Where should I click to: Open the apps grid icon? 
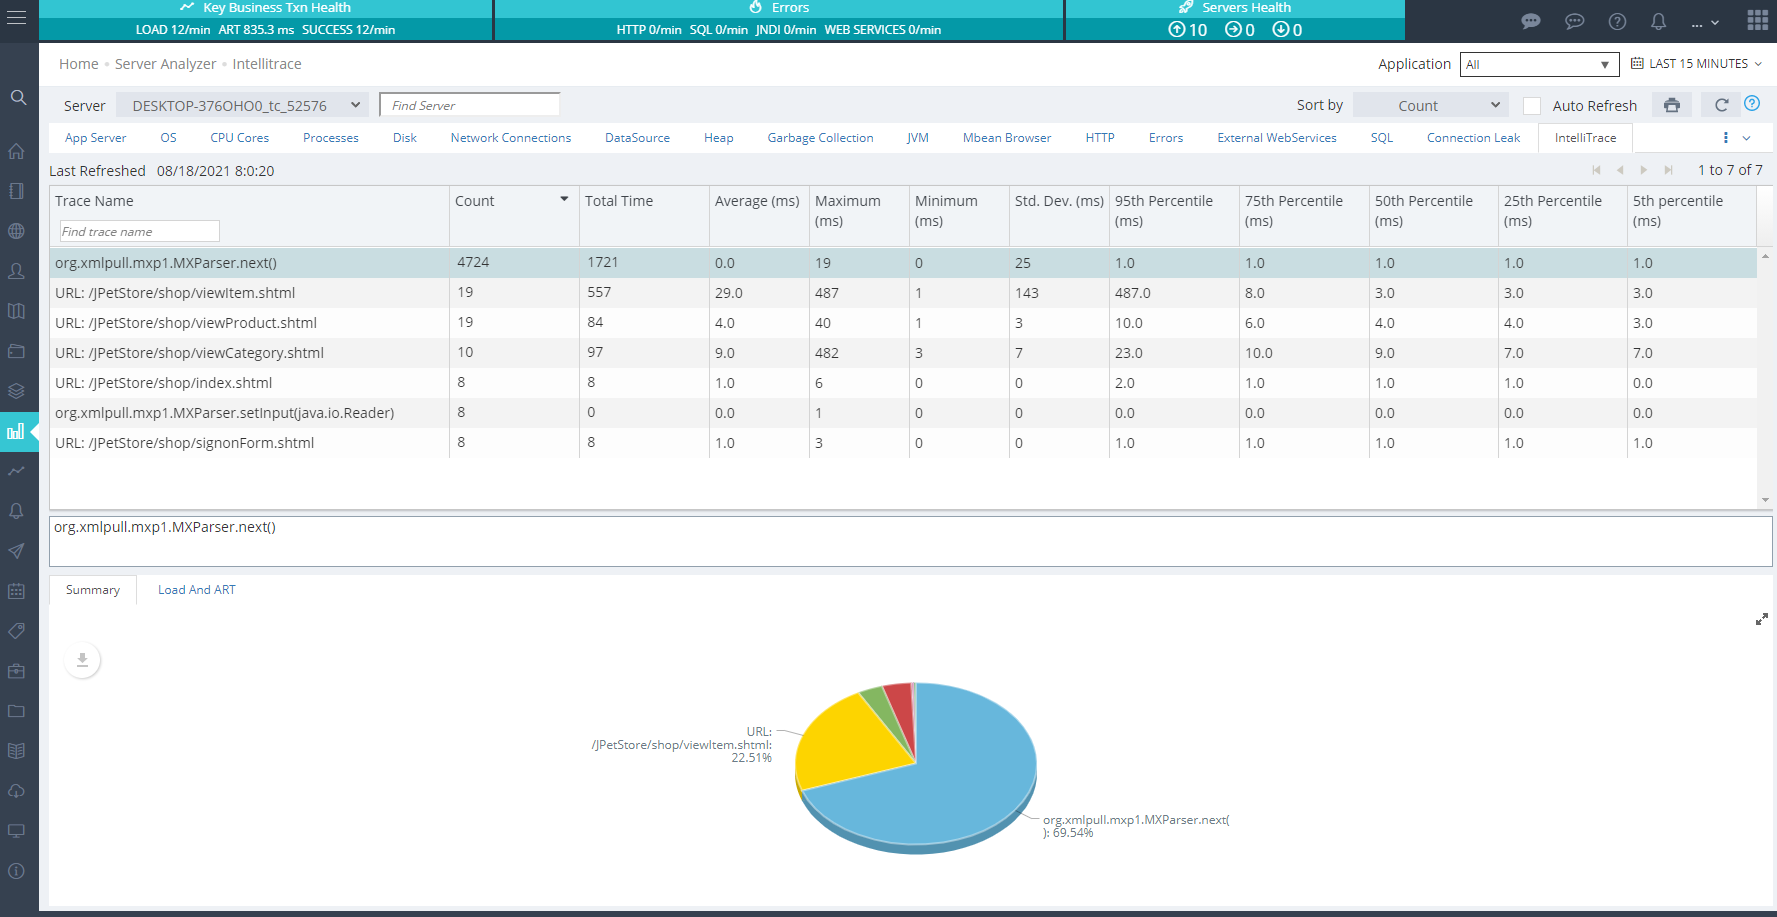point(1757,21)
